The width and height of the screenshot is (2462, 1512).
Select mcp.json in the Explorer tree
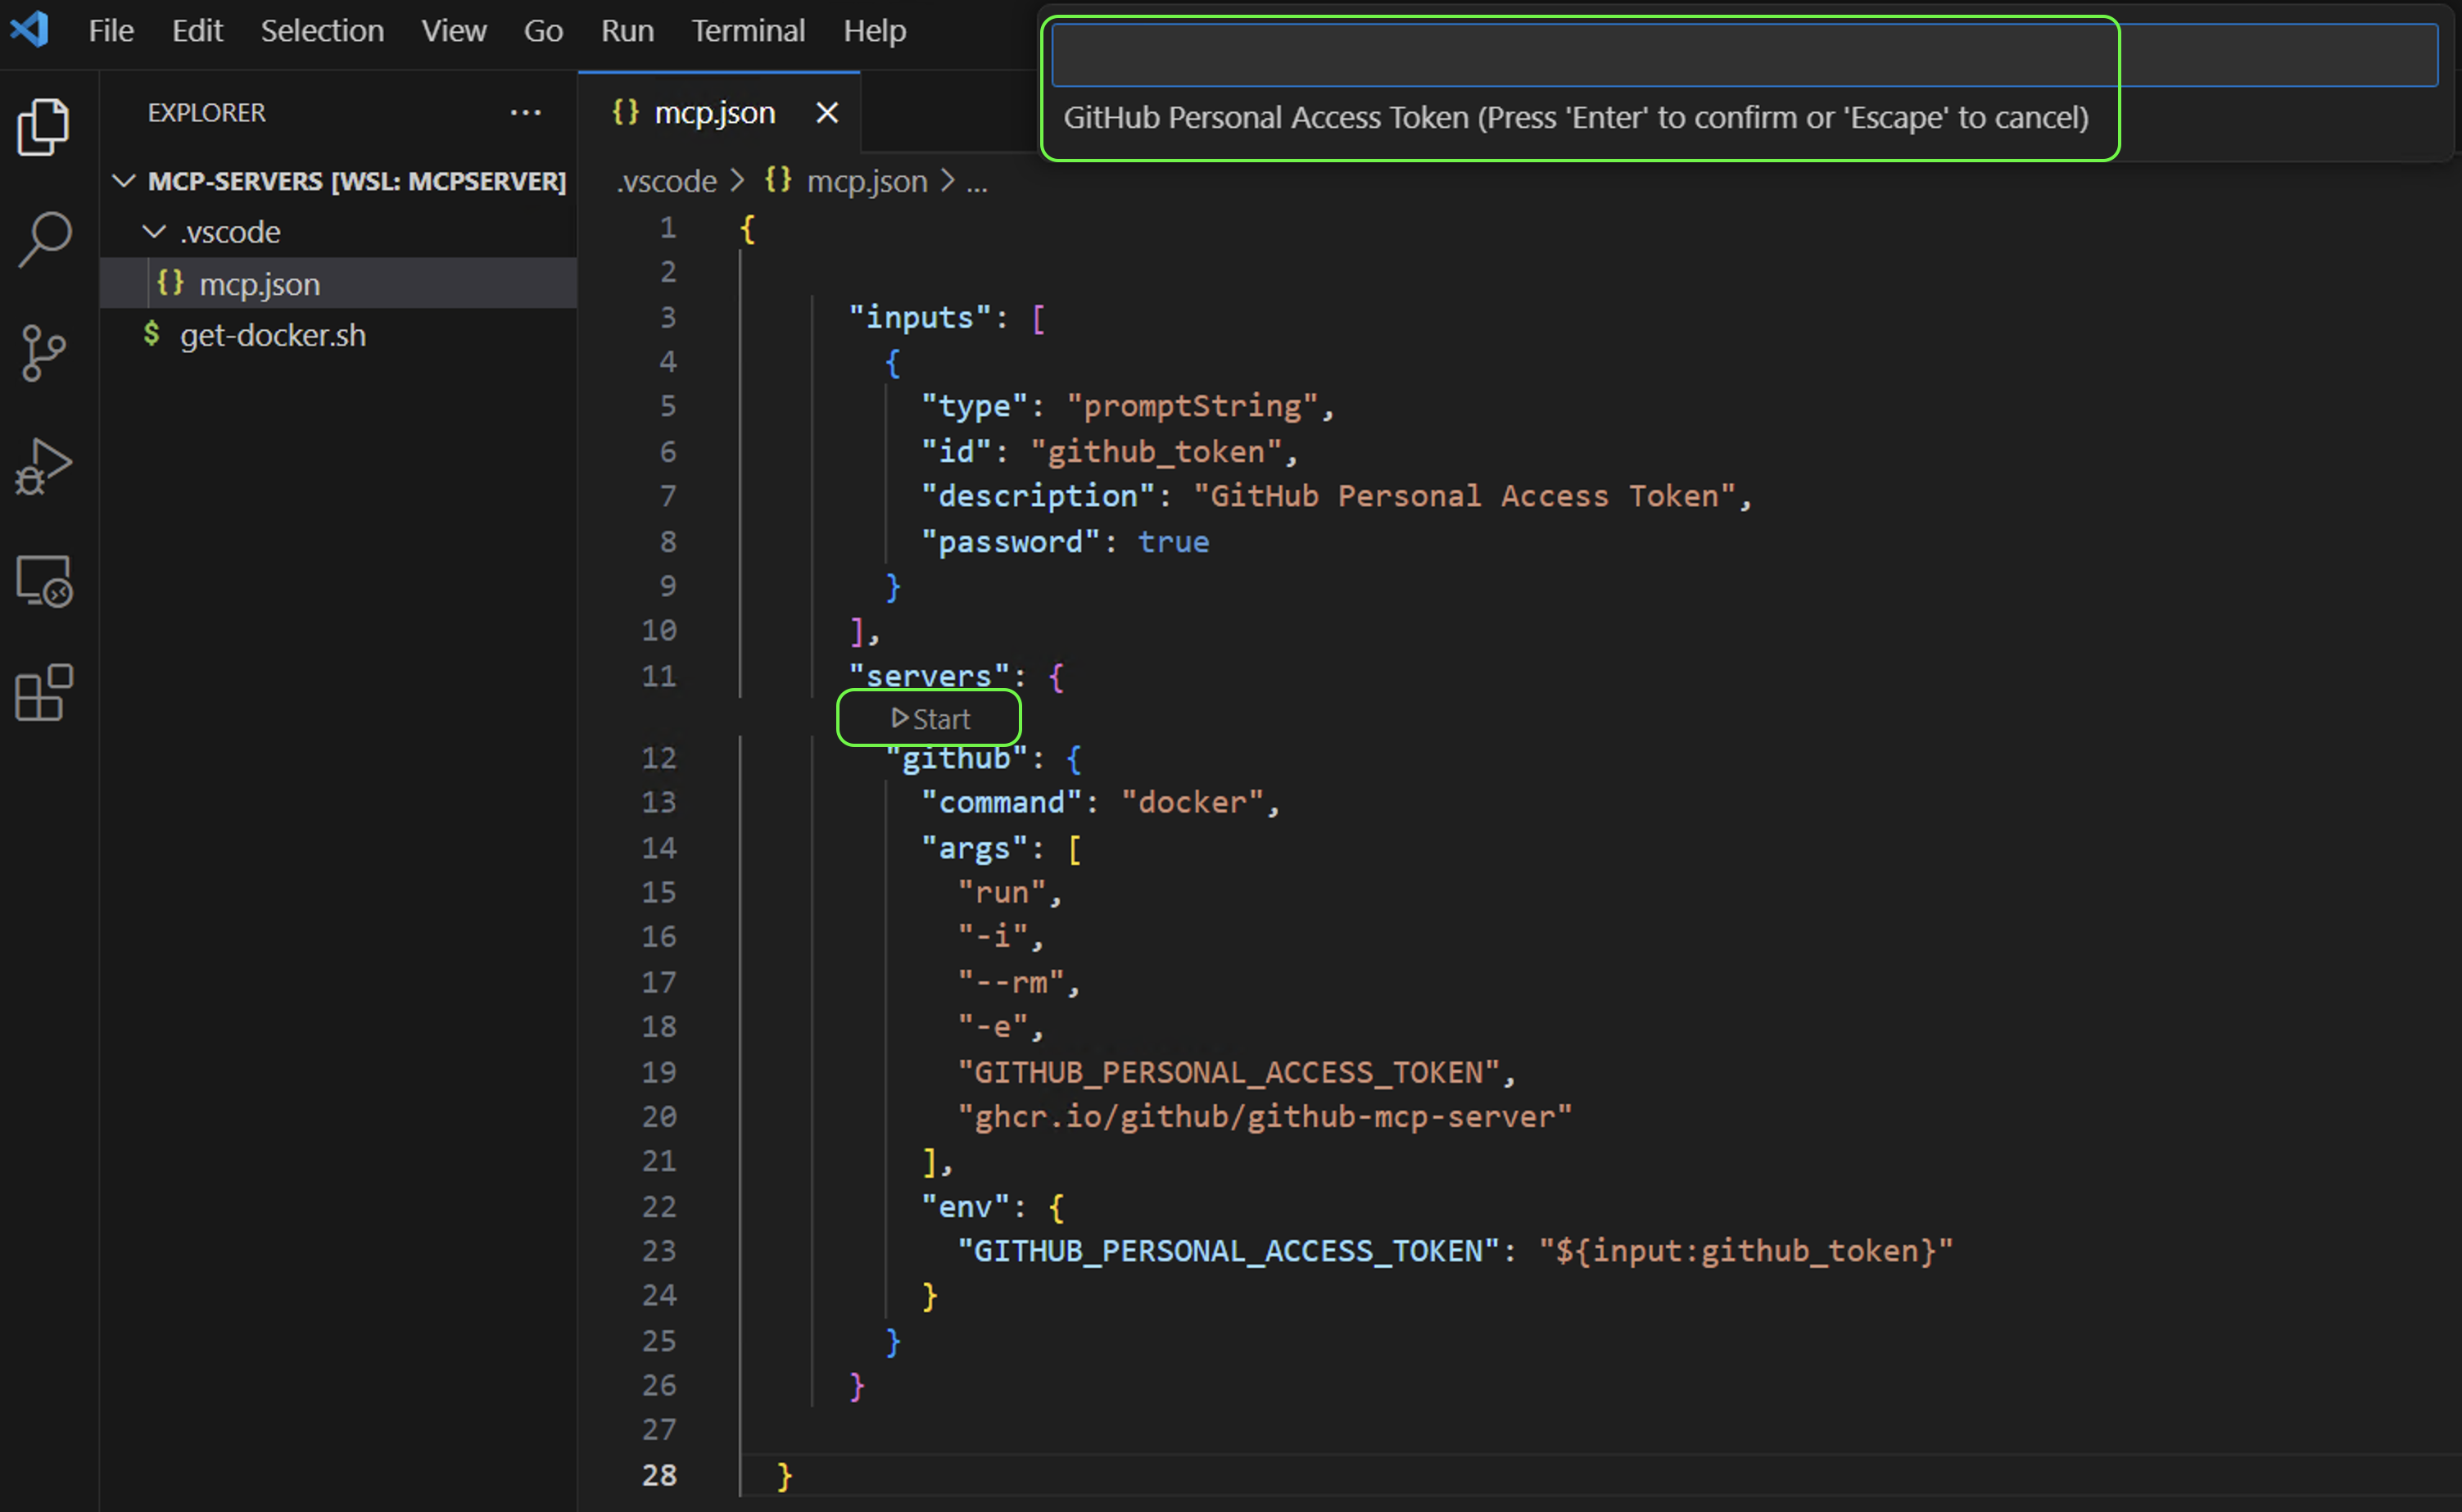click(x=339, y=284)
